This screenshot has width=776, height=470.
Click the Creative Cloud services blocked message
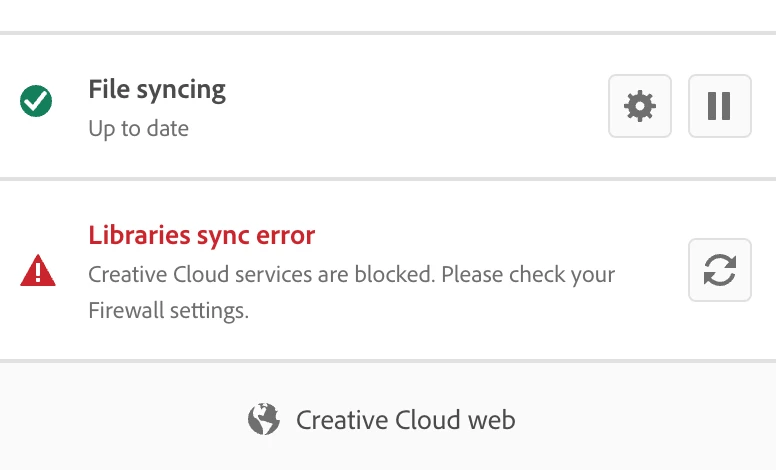coord(351,274)
